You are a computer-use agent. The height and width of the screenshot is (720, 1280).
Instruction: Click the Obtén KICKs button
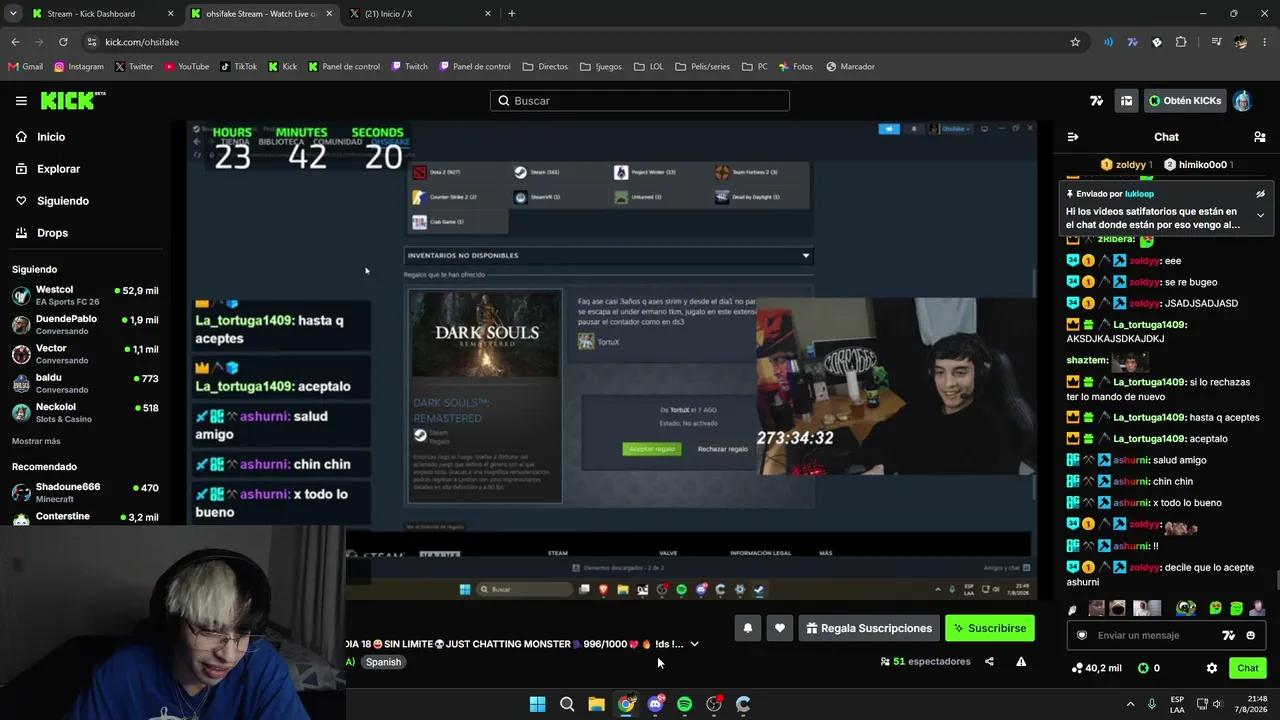coord(1185,101)
